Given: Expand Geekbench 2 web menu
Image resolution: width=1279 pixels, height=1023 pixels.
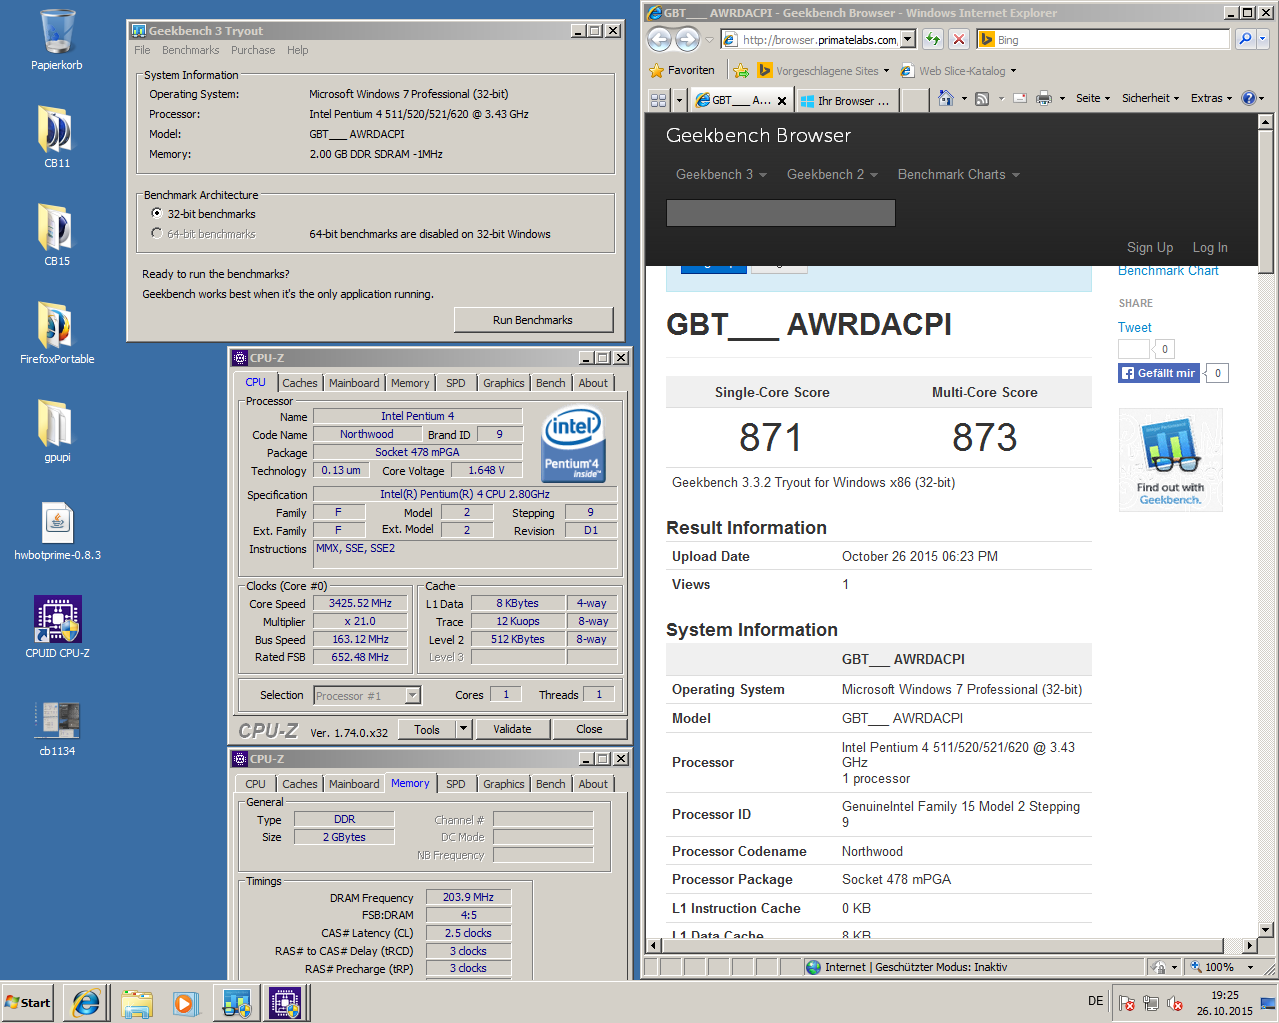Looking at the screenshot, I should [x=832, y=174].
